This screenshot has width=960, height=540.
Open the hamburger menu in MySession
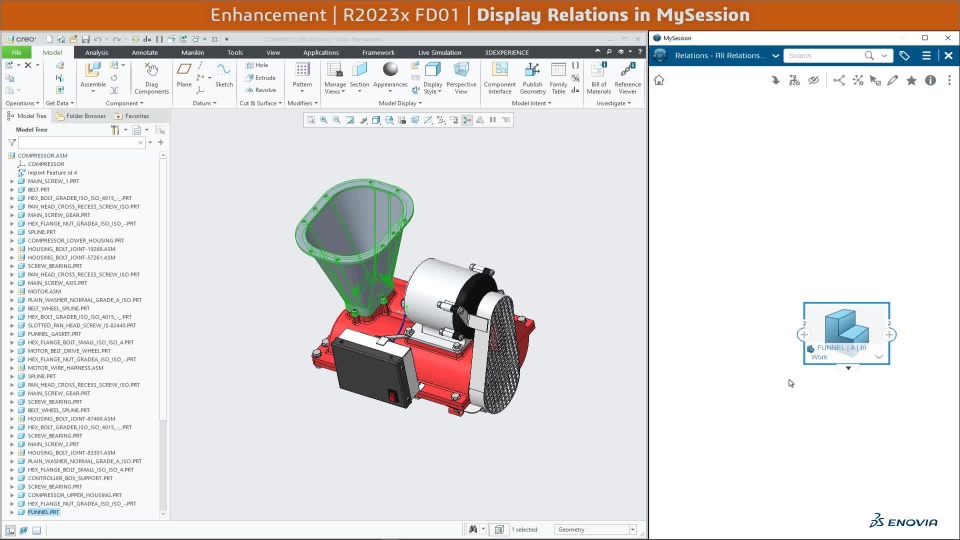[926, 56]
